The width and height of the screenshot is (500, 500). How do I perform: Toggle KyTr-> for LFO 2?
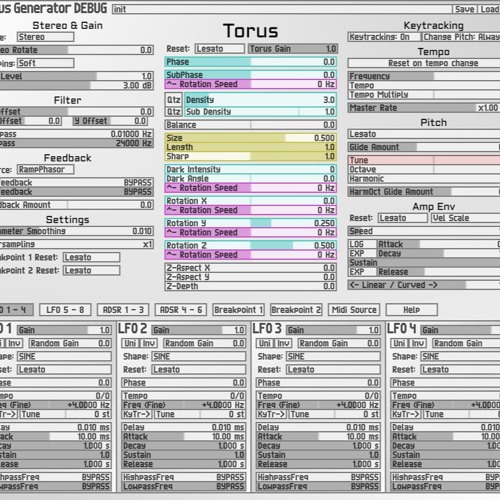point(137,414)
